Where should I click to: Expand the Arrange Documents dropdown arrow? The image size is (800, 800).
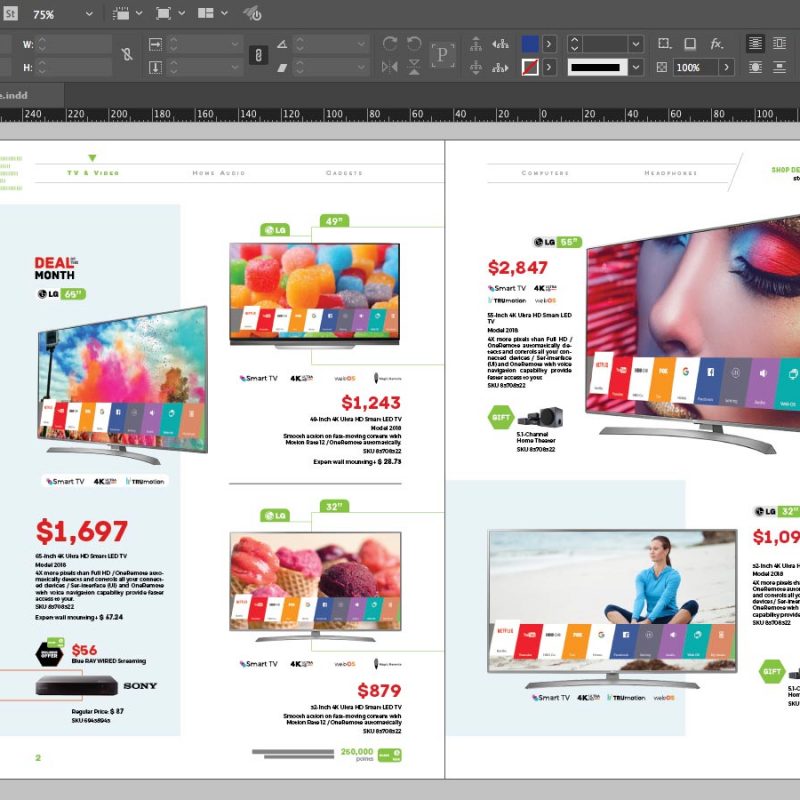pos(224,14)
